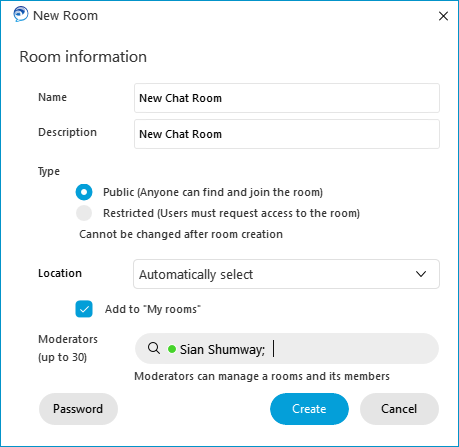Viewport: 459px width, 447px height.
Task: Click the "Restricted (Users must request access)" label text
Action: pos(231,213)
